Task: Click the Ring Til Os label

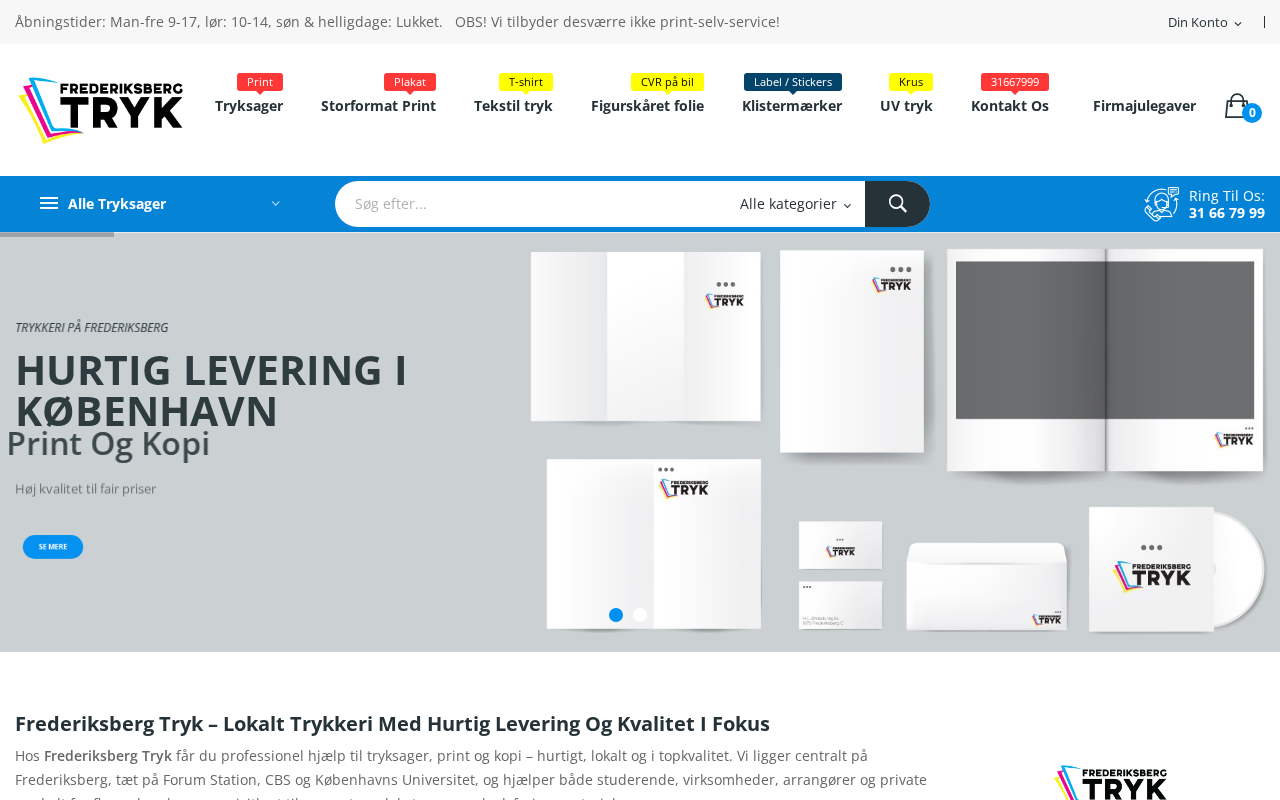Action: click(x=1227, y=196)
